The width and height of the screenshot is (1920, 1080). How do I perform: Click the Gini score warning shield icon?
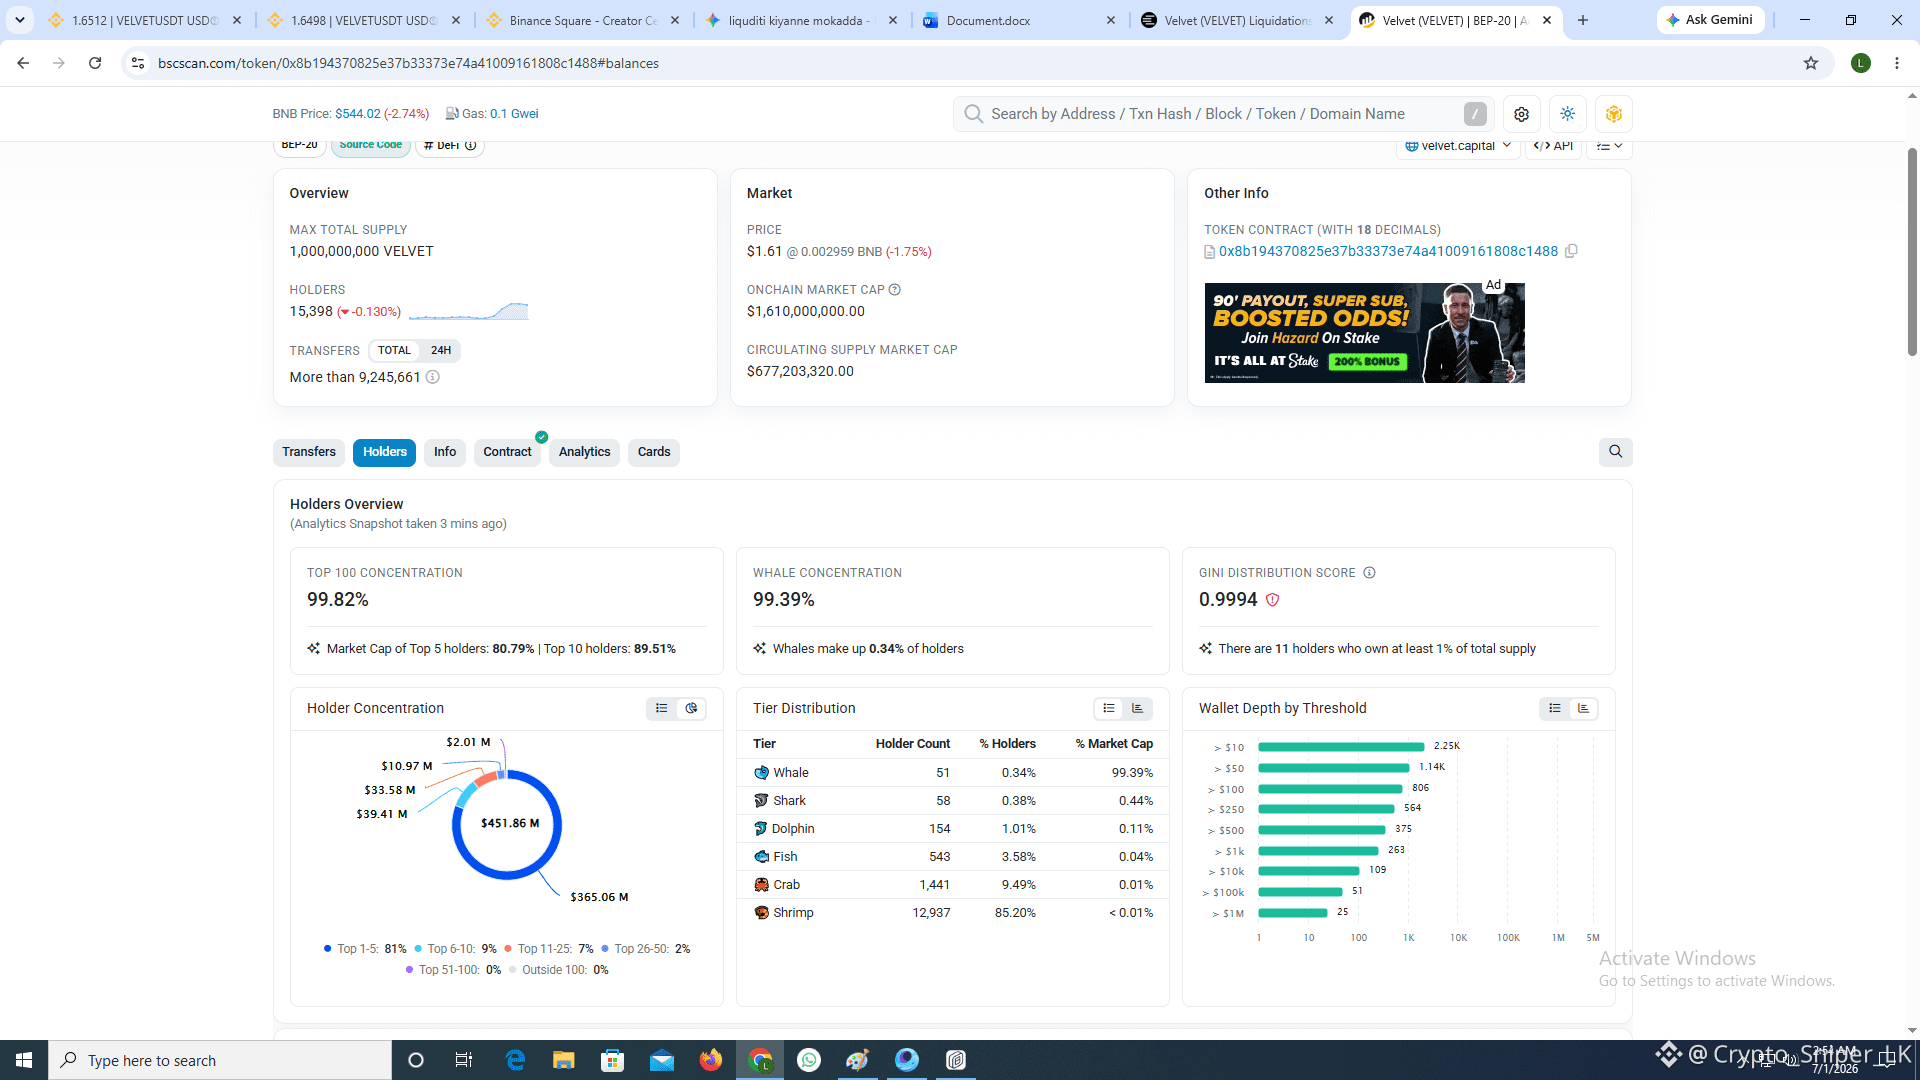click(1272, 600)
